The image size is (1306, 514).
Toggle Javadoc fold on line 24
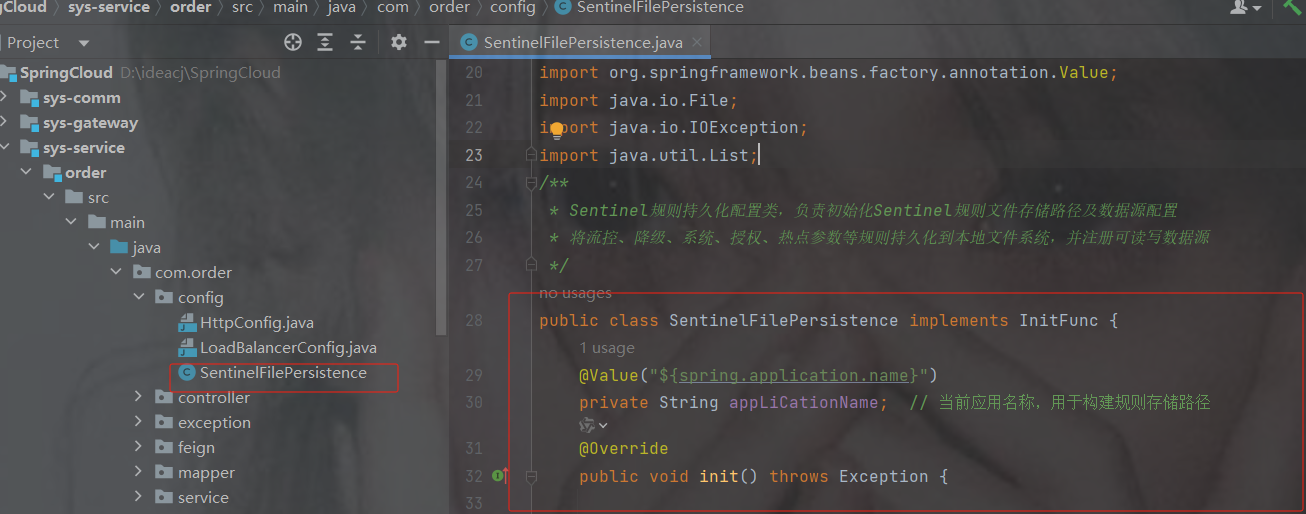click(531, 182)
